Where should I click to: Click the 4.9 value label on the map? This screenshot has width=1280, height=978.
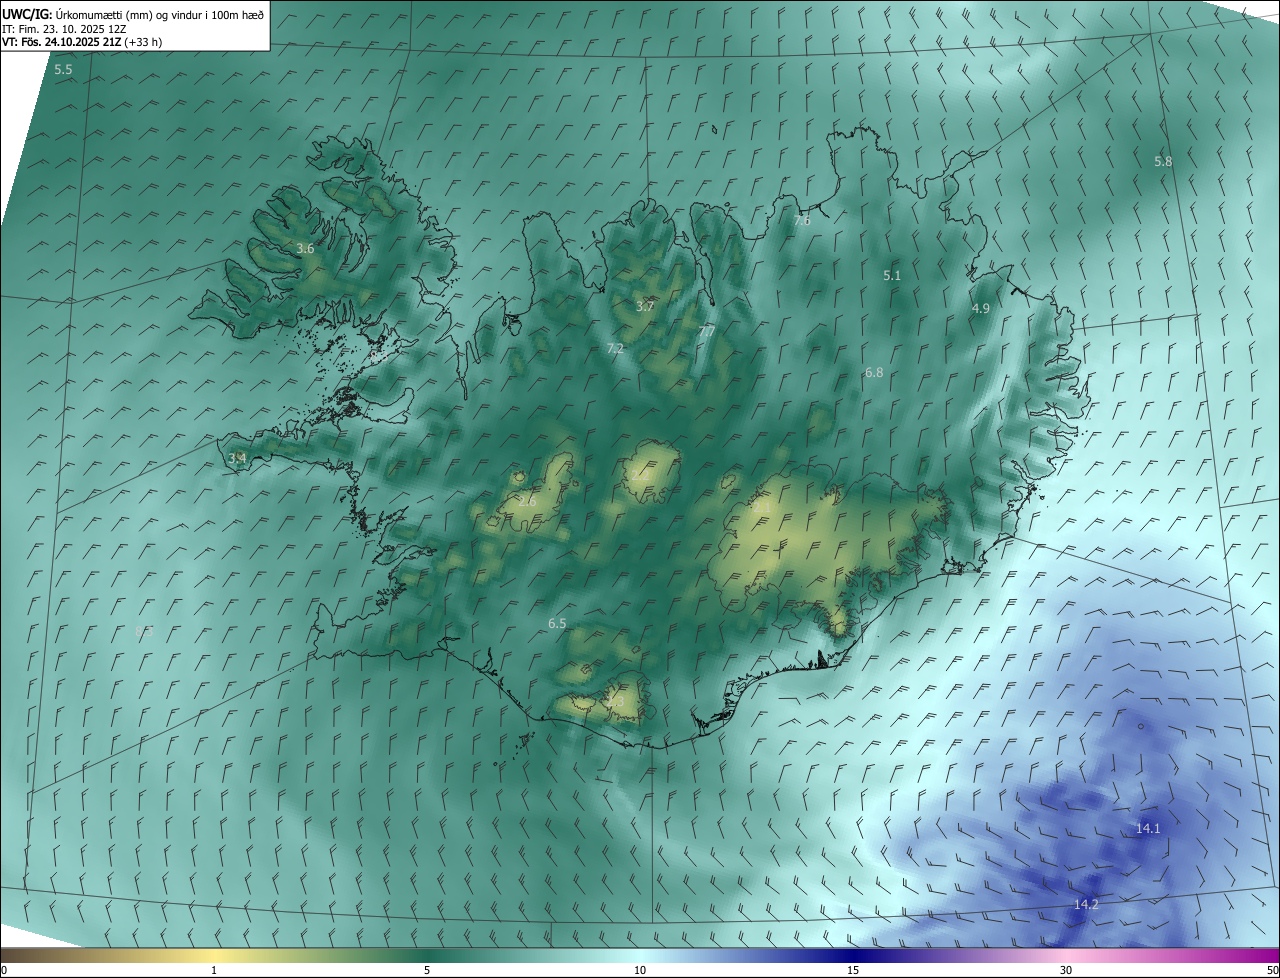(980, 309)
